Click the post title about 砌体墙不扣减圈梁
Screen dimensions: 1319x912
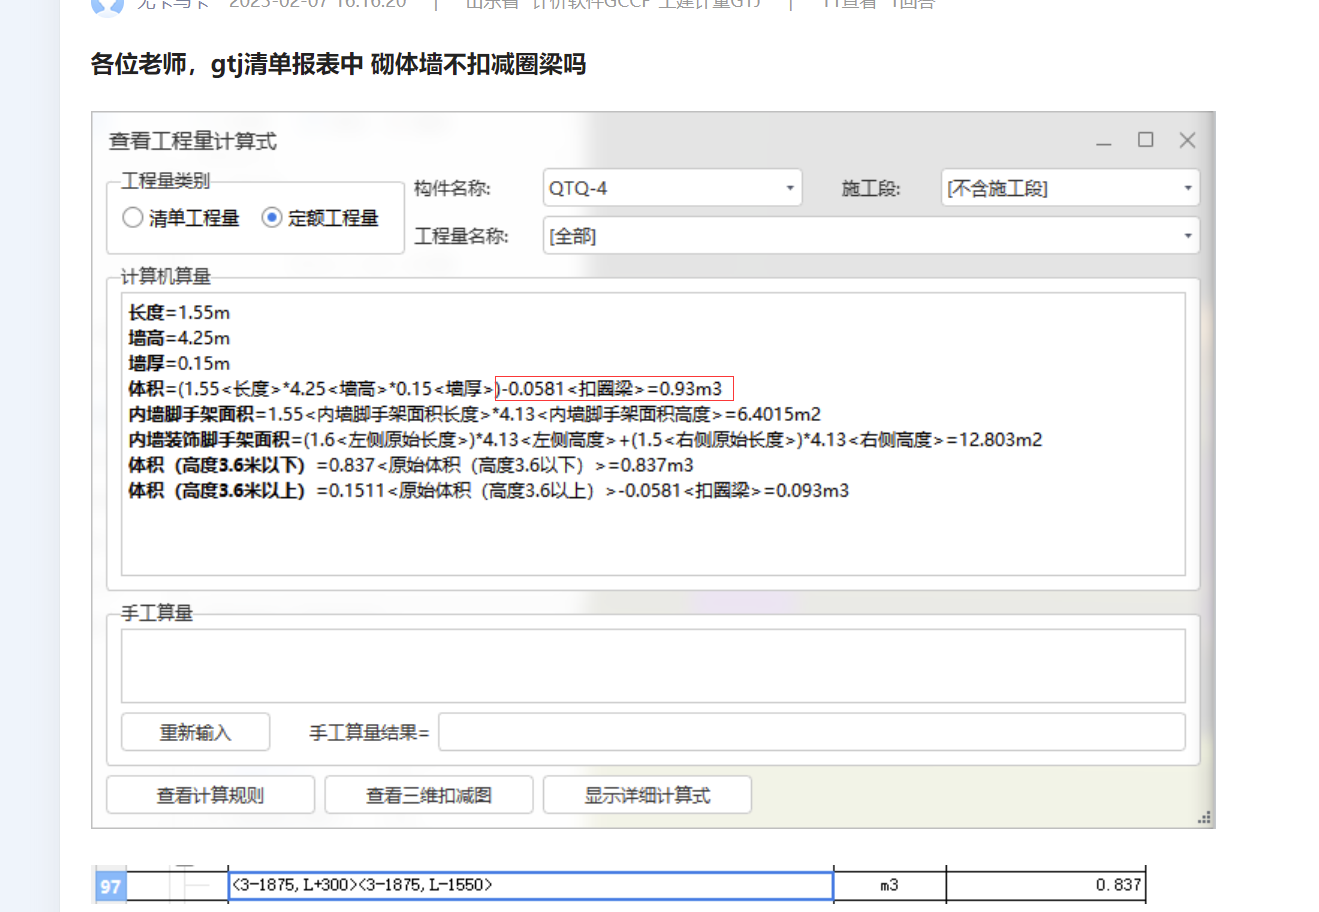click(x=338, y=65)
